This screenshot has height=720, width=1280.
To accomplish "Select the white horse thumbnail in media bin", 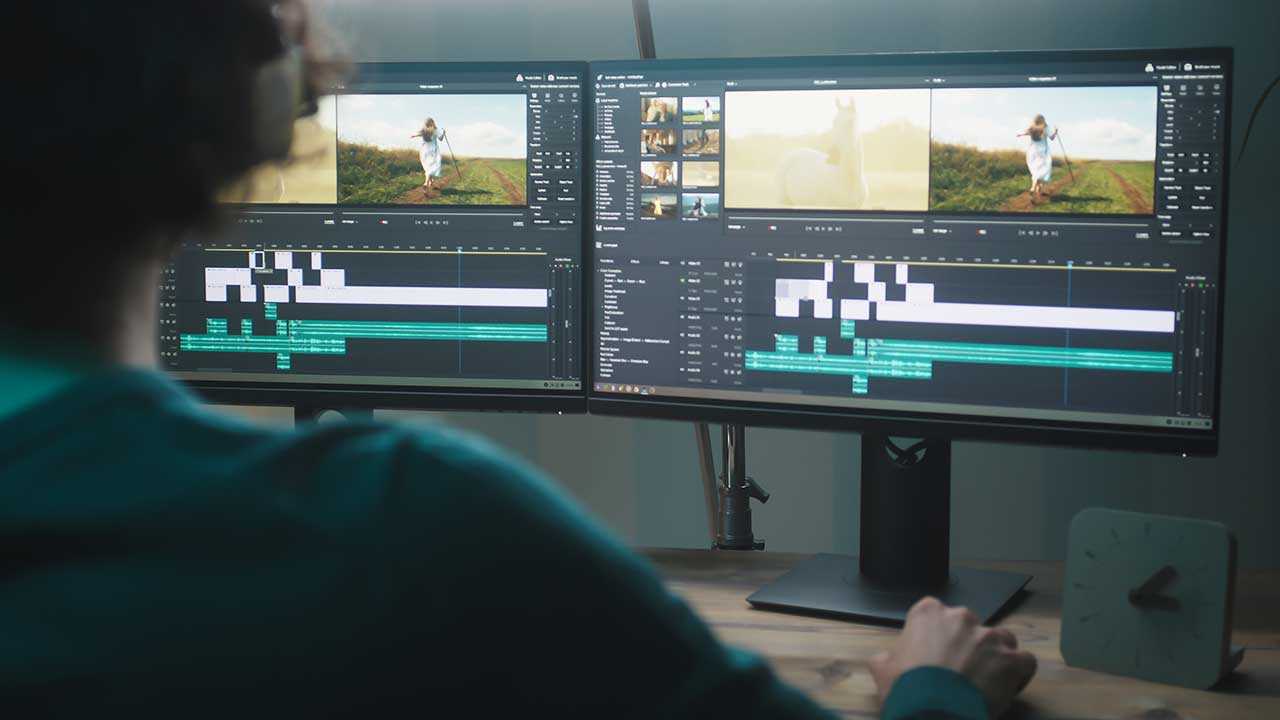I will (x=700, y=174).
